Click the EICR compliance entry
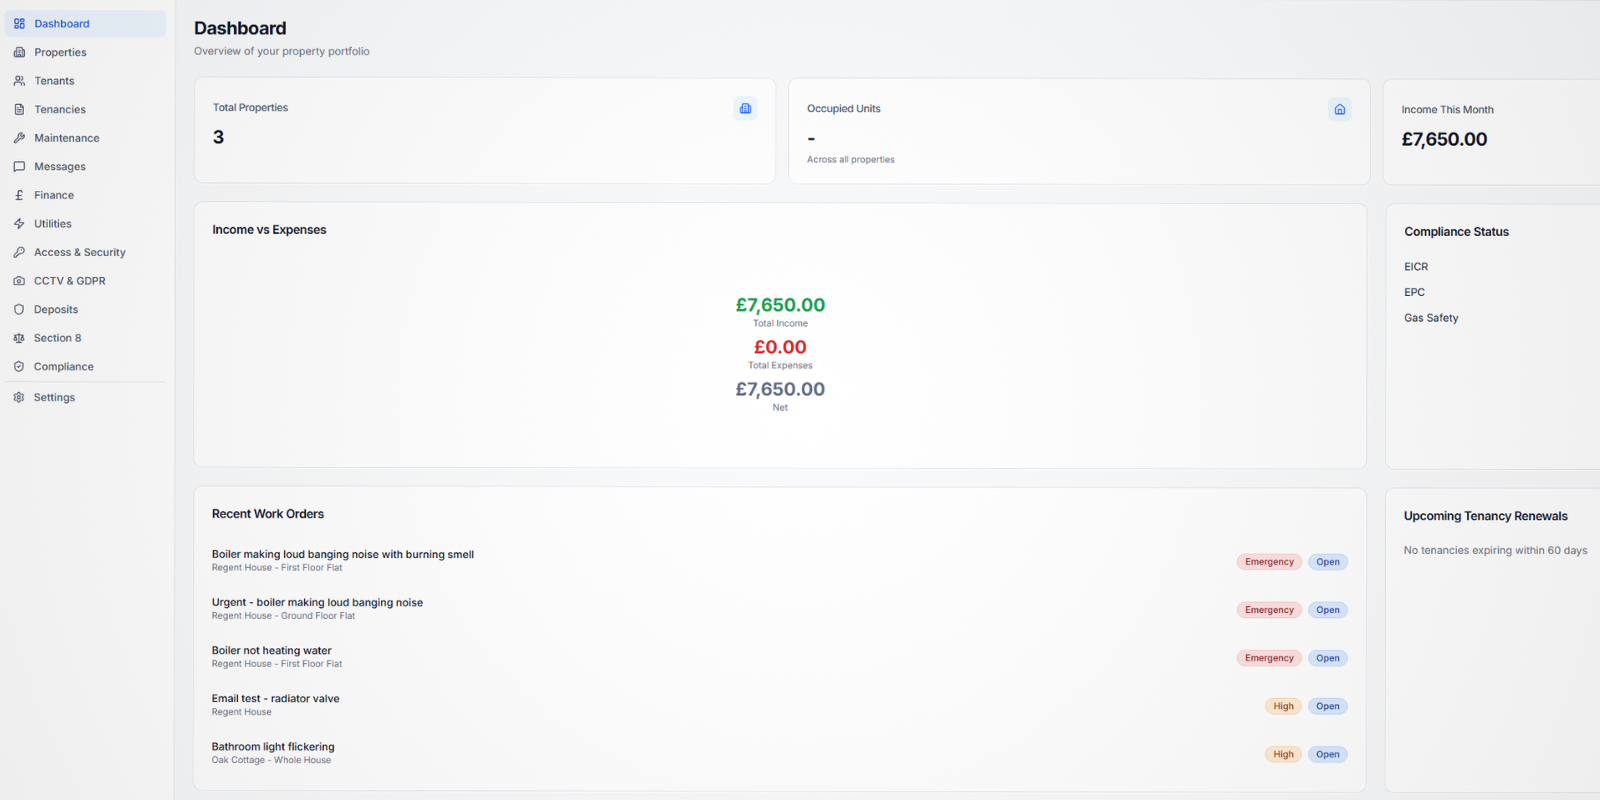Image resolution: width=1600 pixels, height=800 pixels. 1416,267
